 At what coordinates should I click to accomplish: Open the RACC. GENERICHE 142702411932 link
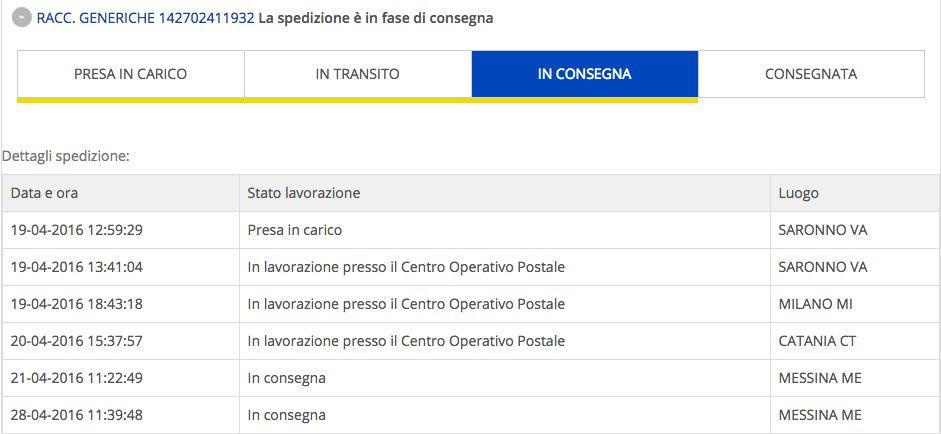point(145,18)
